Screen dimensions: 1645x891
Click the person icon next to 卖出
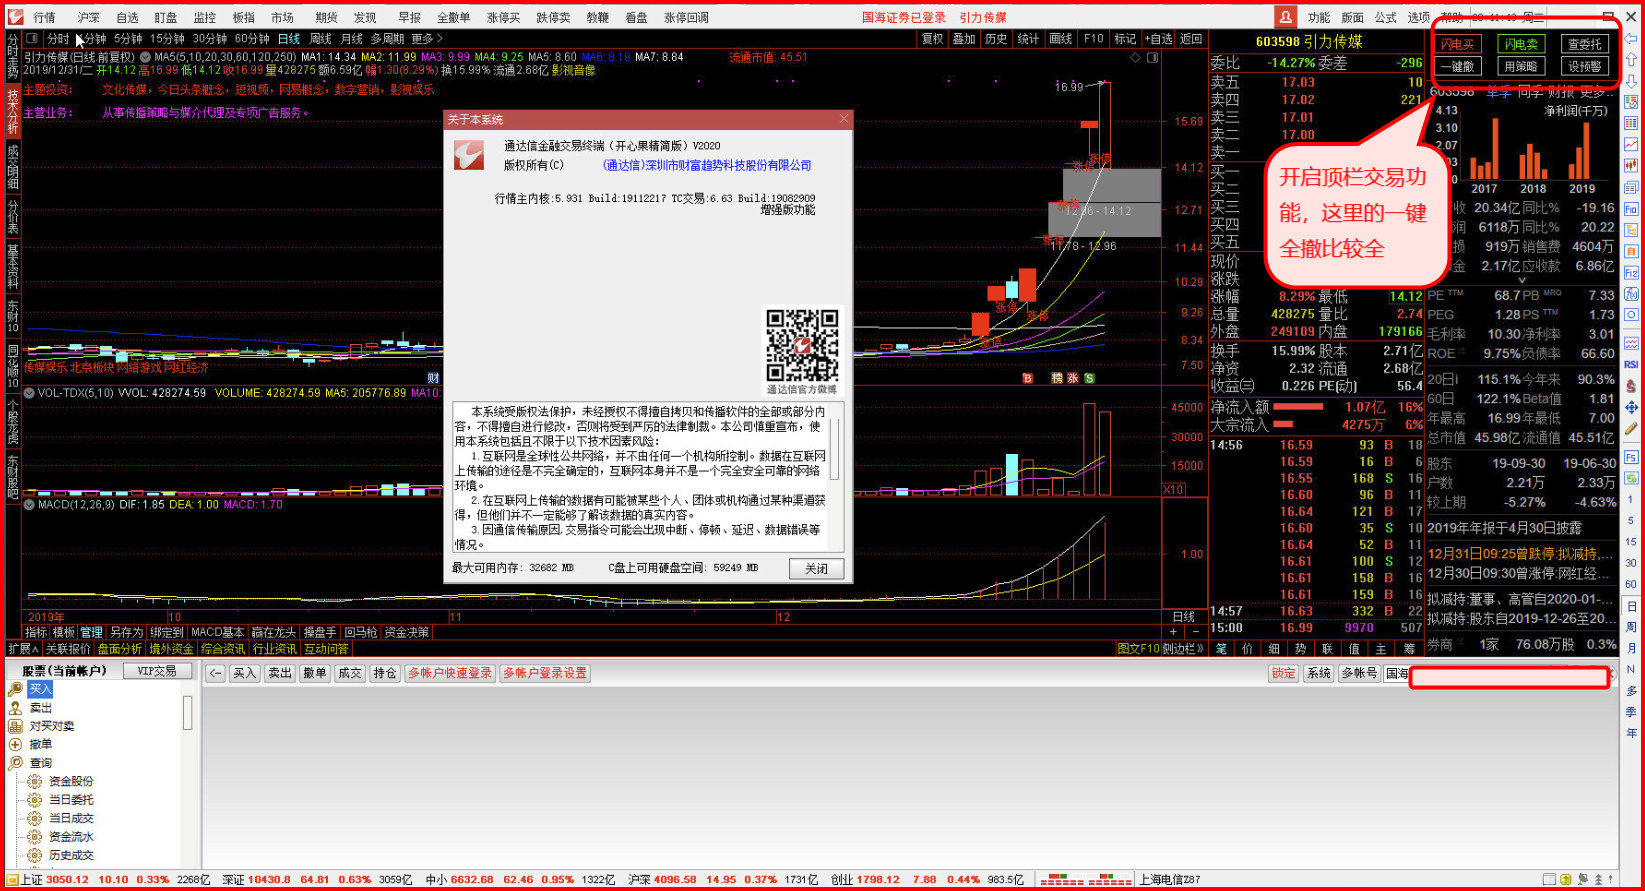15,707
